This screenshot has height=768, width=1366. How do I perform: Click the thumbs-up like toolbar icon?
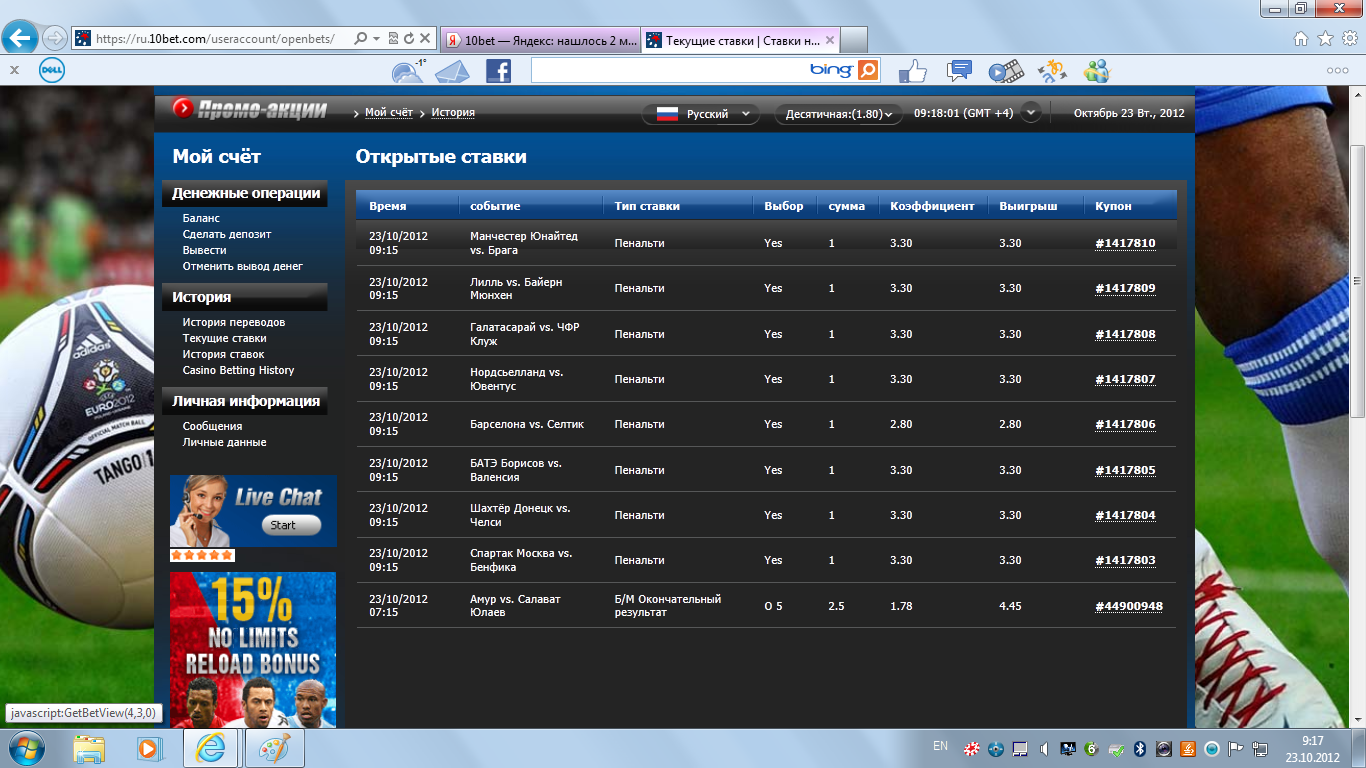(x=912, y=70)
